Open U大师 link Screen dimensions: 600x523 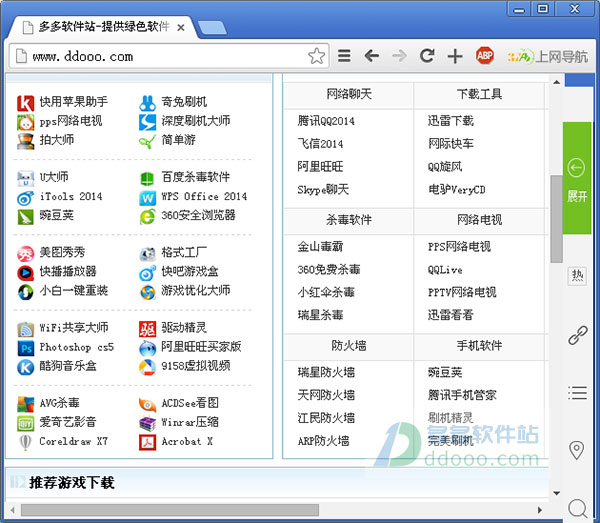54,177
